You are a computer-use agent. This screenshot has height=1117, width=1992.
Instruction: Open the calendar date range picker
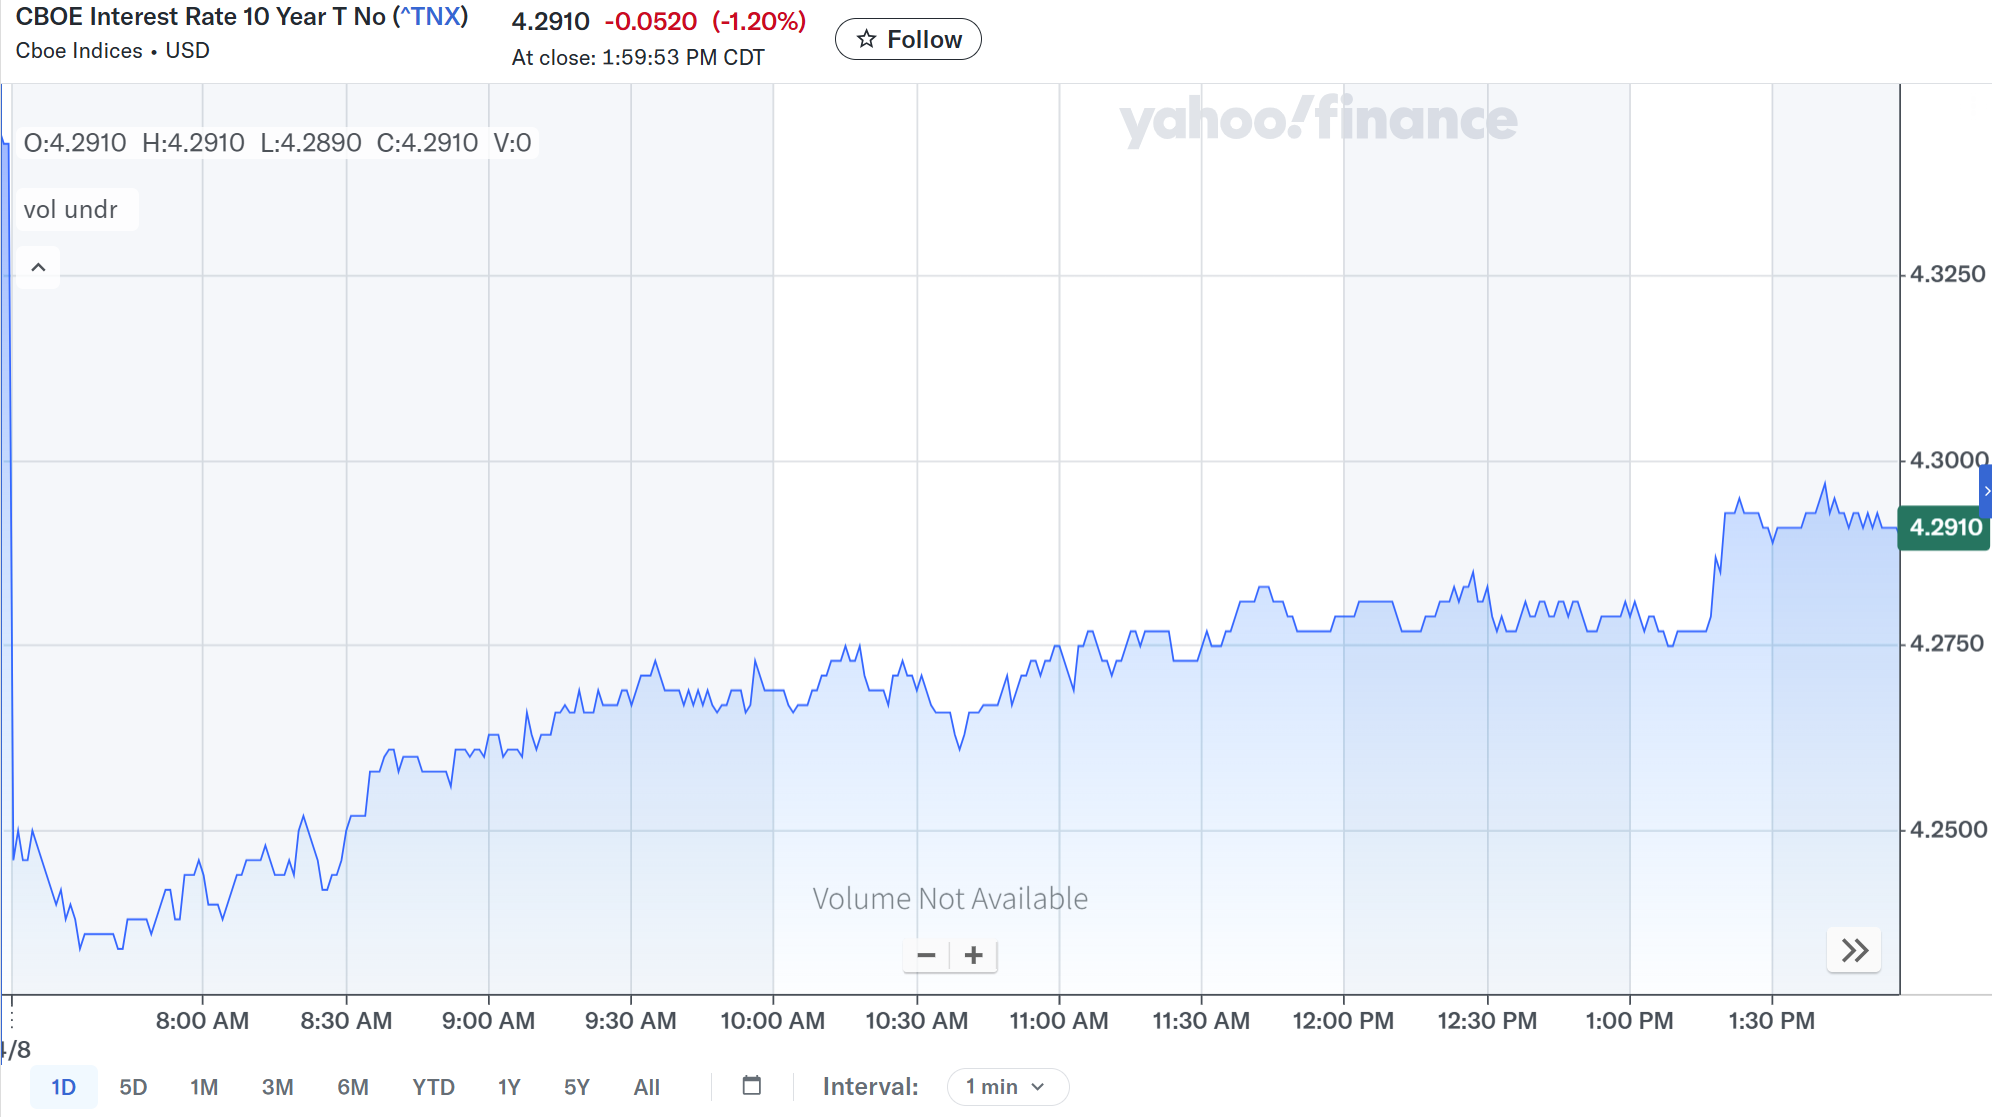[x=752, y=1085]
